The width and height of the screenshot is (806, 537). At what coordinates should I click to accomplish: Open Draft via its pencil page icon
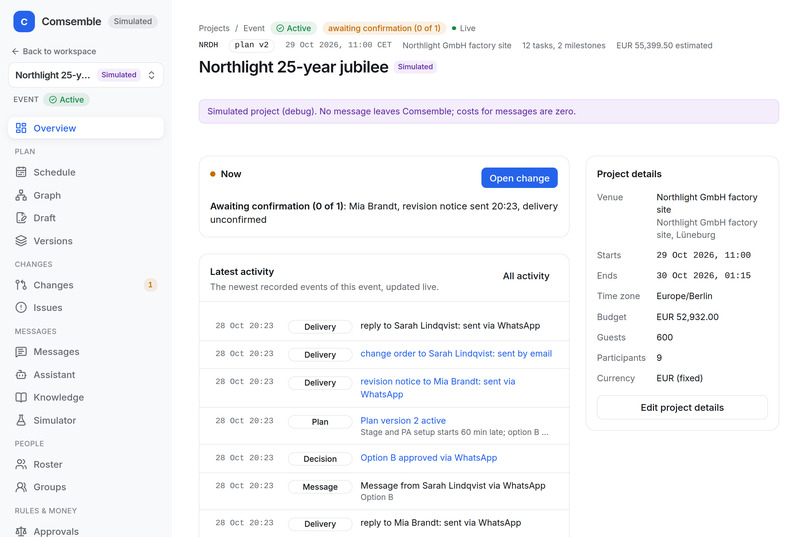coord(21,218)
